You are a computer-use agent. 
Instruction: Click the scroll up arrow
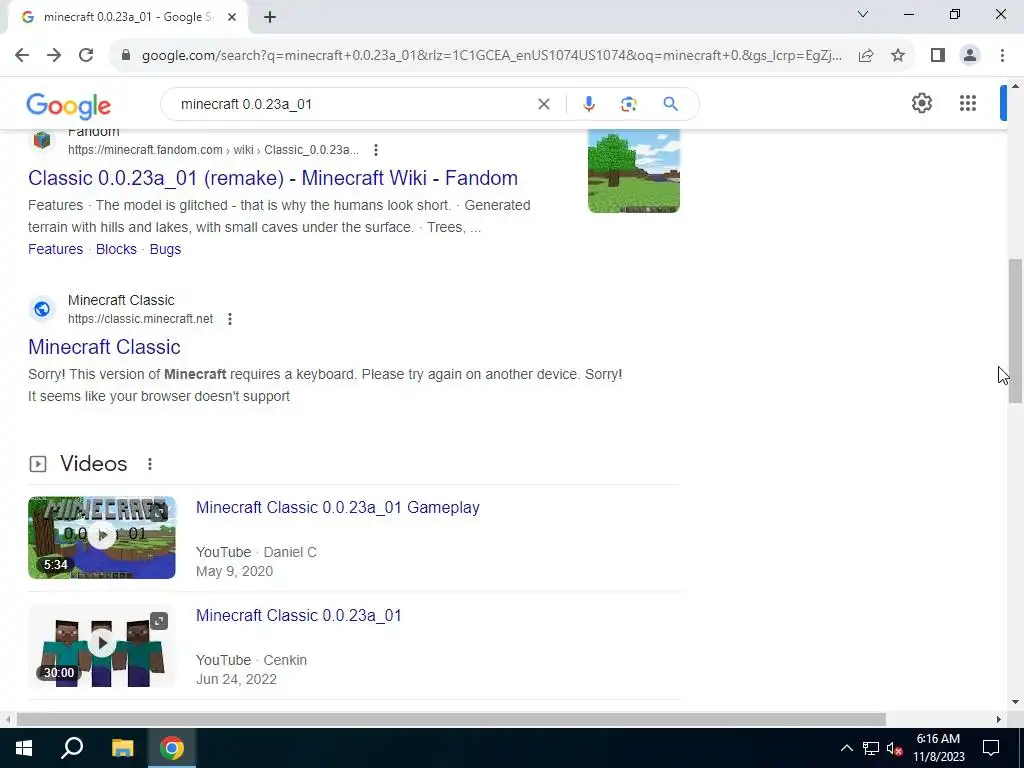click(x=1015, y=86)
